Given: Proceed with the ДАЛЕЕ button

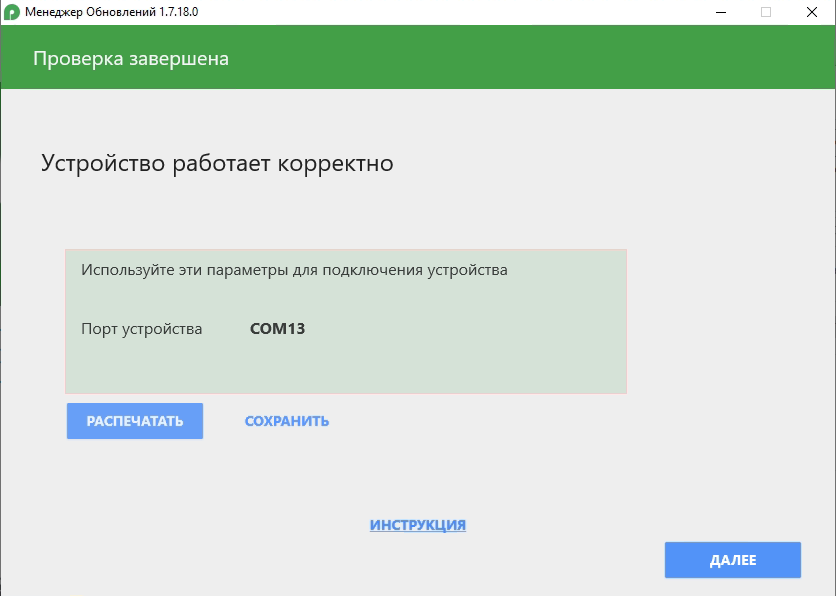Looking at the screenshot, I should pyautogui.click(x=732, y=560).
